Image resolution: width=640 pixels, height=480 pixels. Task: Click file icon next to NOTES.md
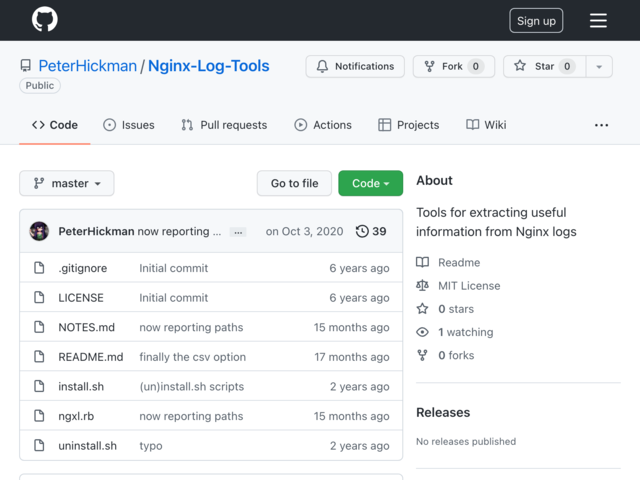39,327
